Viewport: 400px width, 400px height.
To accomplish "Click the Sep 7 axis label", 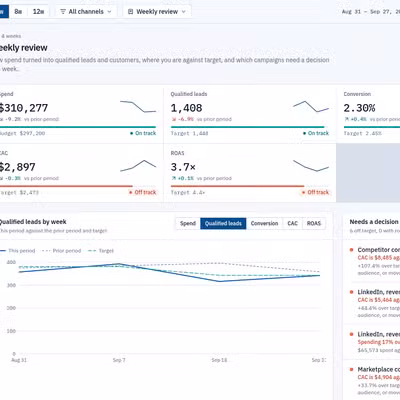I will [119, 360].
